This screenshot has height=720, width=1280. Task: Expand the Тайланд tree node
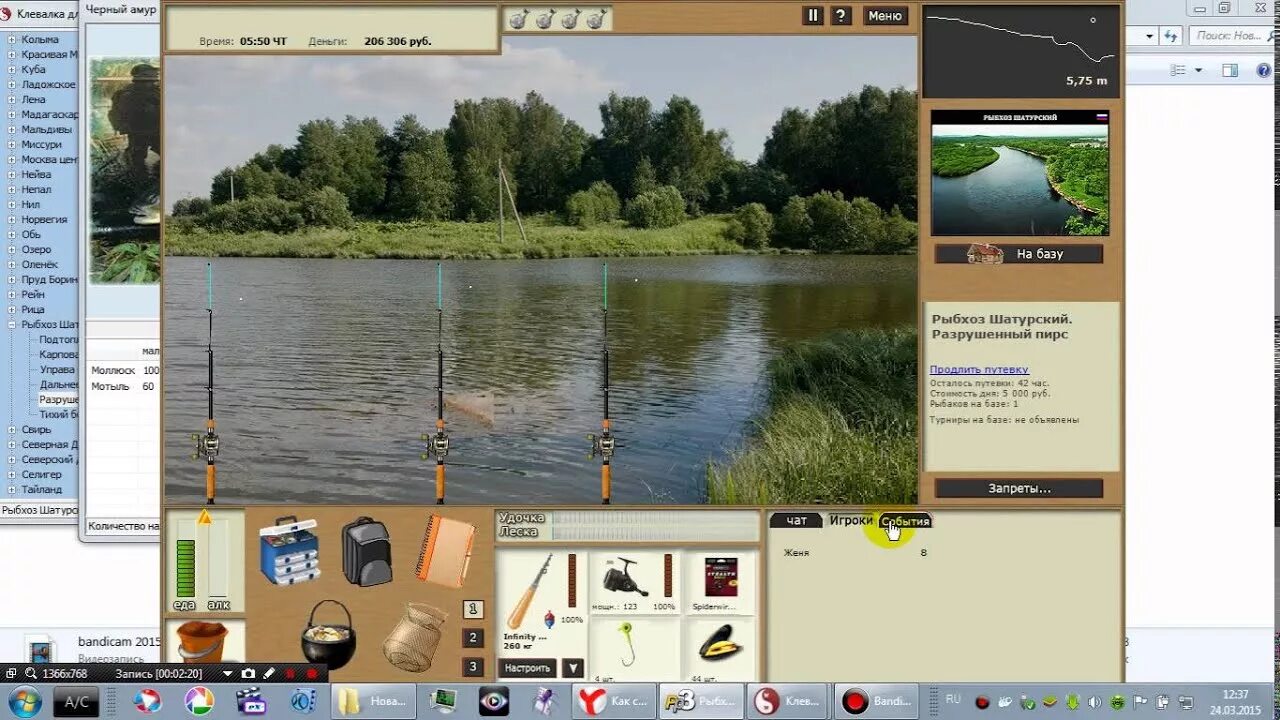[13, 490]
